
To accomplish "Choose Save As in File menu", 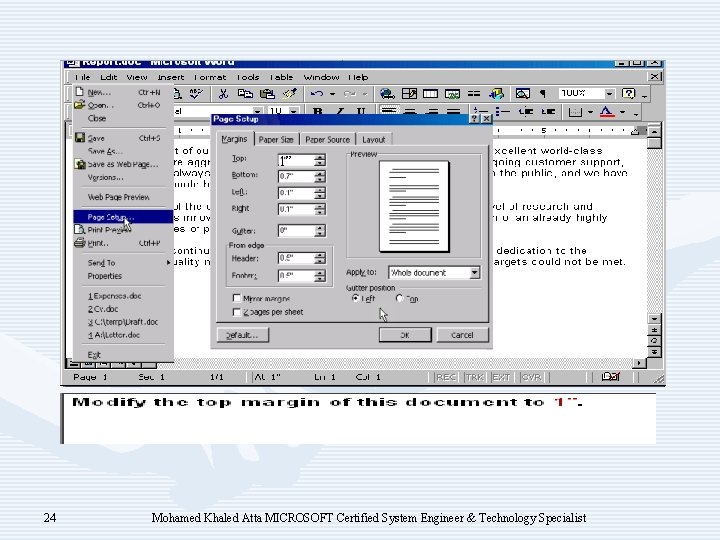I will tap(123, 151).
